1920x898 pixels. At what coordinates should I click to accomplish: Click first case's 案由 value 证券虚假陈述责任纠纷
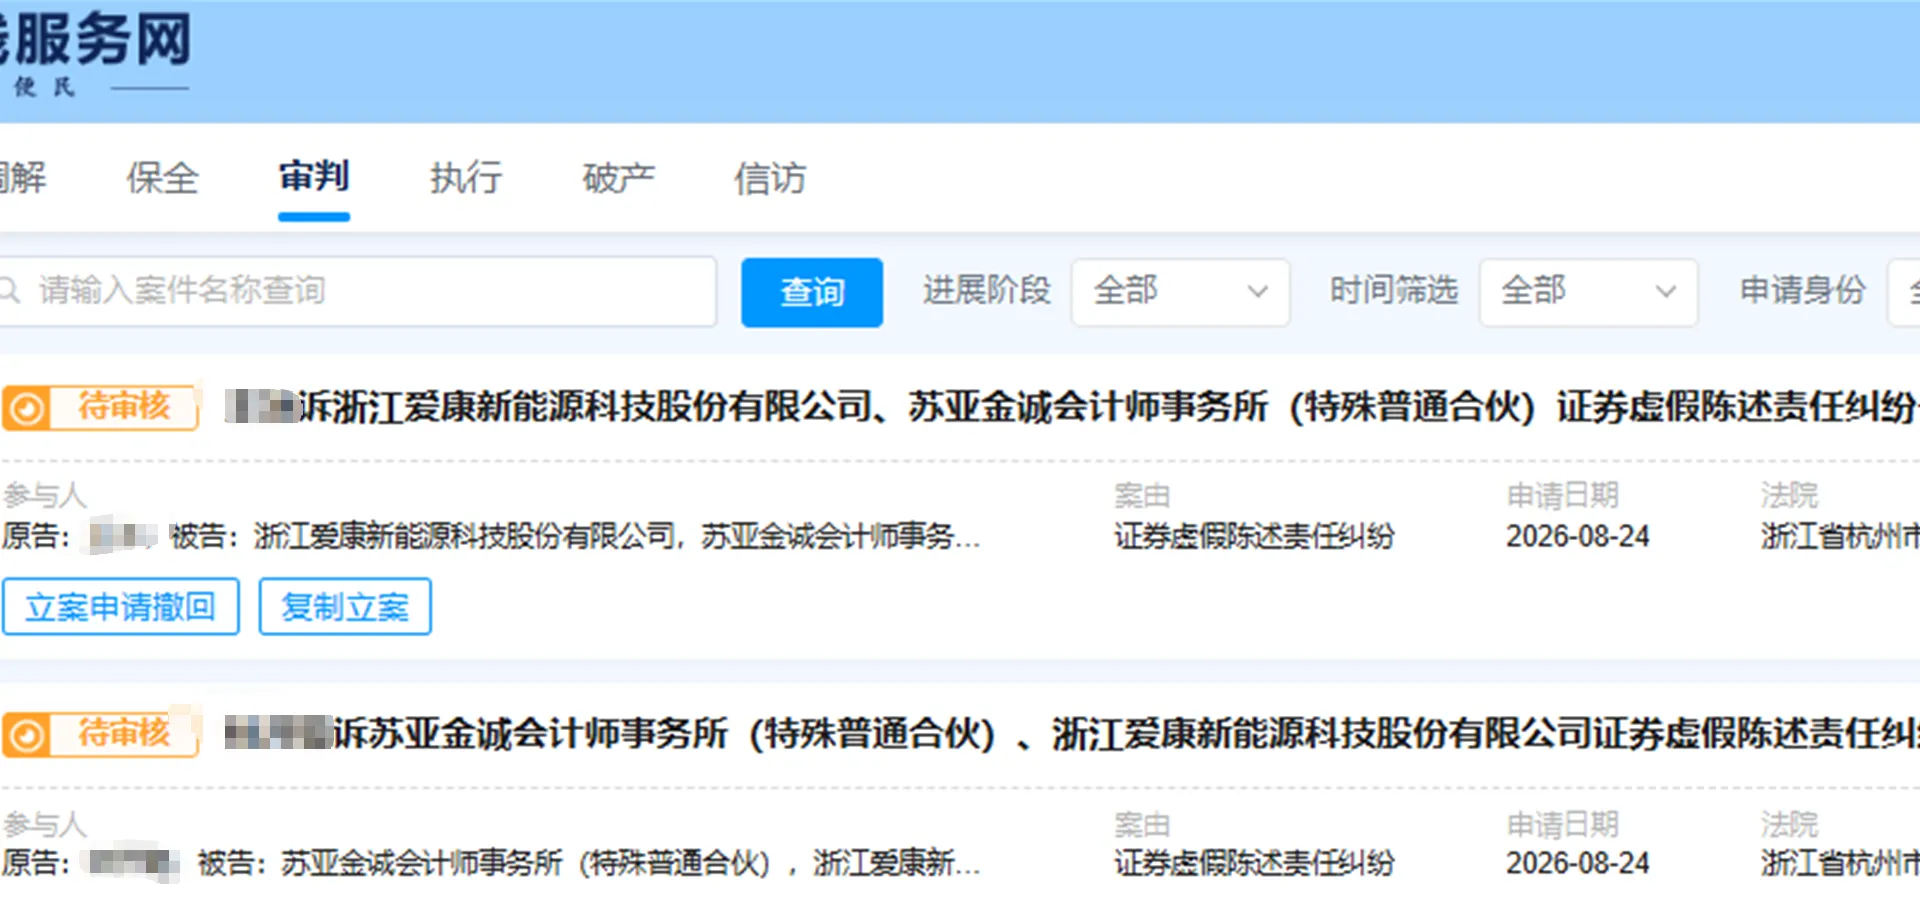1254,537
